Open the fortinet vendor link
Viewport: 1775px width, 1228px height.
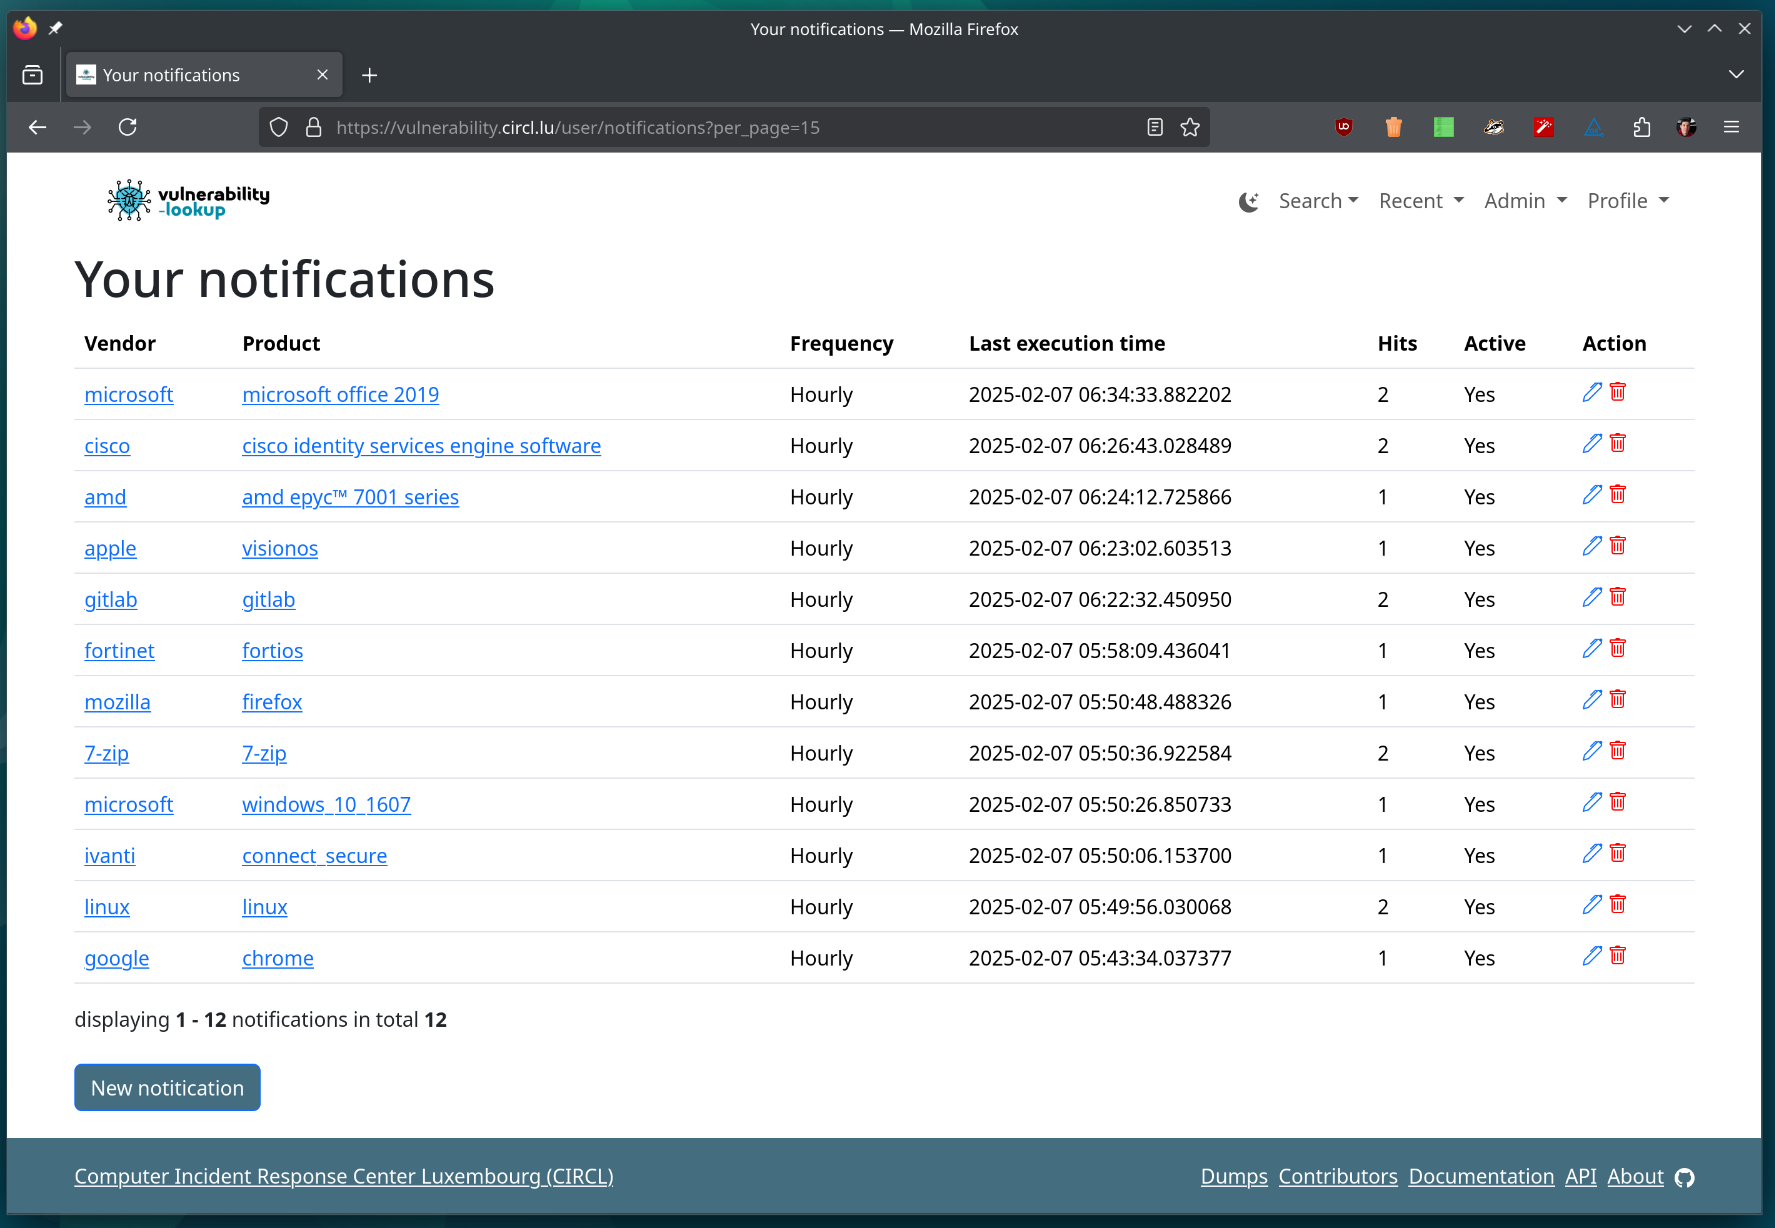pyautogui.click(x=119, y=651)
